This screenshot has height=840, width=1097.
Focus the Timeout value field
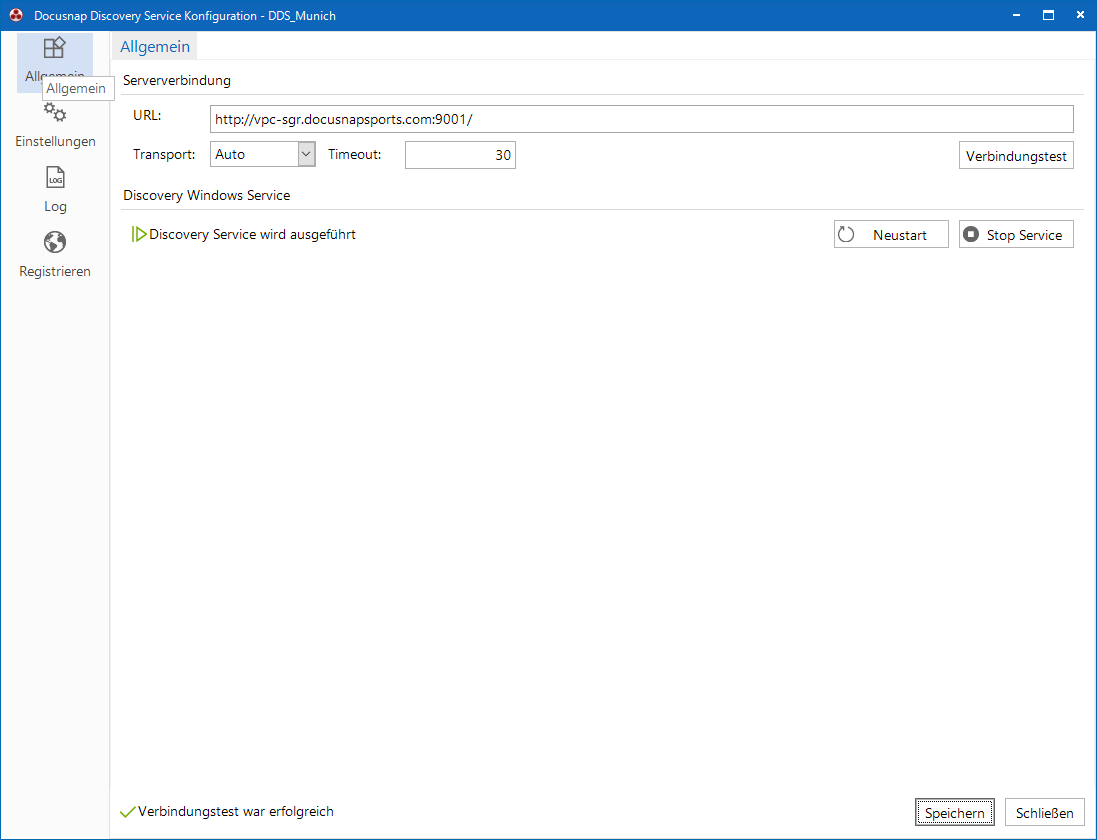tap(460, 155)
